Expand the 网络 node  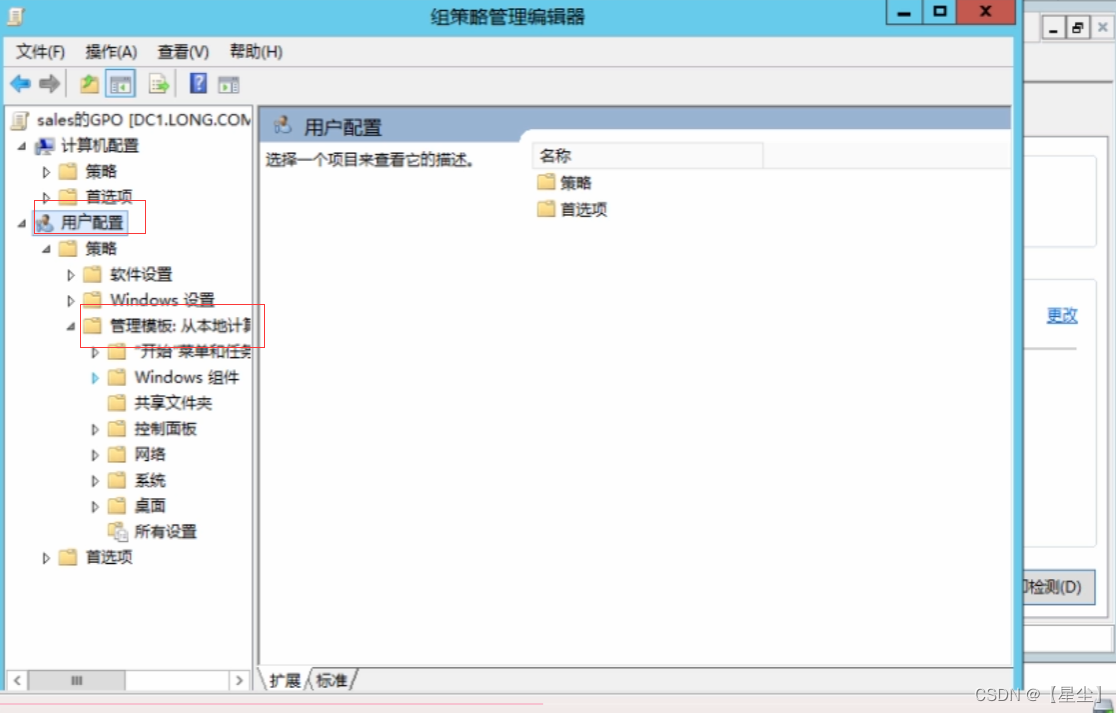[95, 455]
